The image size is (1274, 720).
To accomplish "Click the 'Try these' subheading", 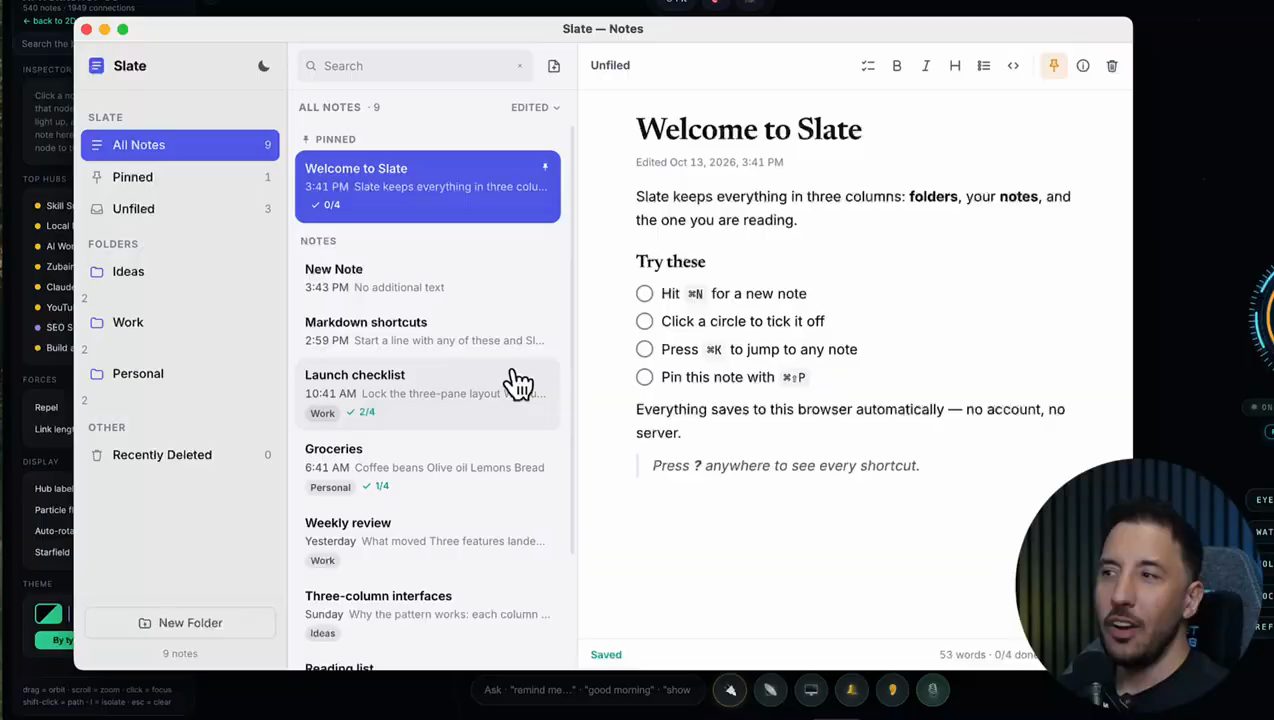I will click(670, 262).
